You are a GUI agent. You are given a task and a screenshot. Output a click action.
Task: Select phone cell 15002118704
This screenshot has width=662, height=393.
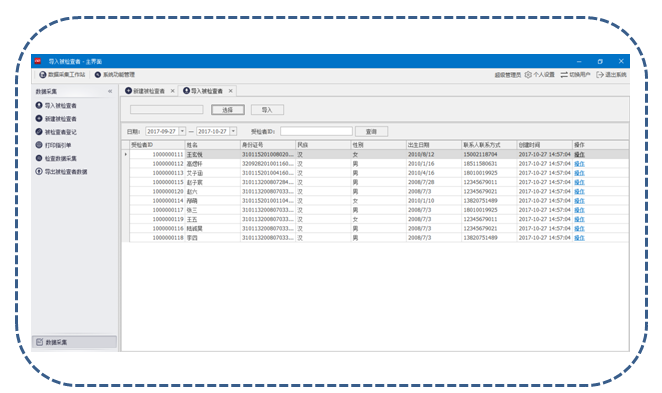point(489,154)
